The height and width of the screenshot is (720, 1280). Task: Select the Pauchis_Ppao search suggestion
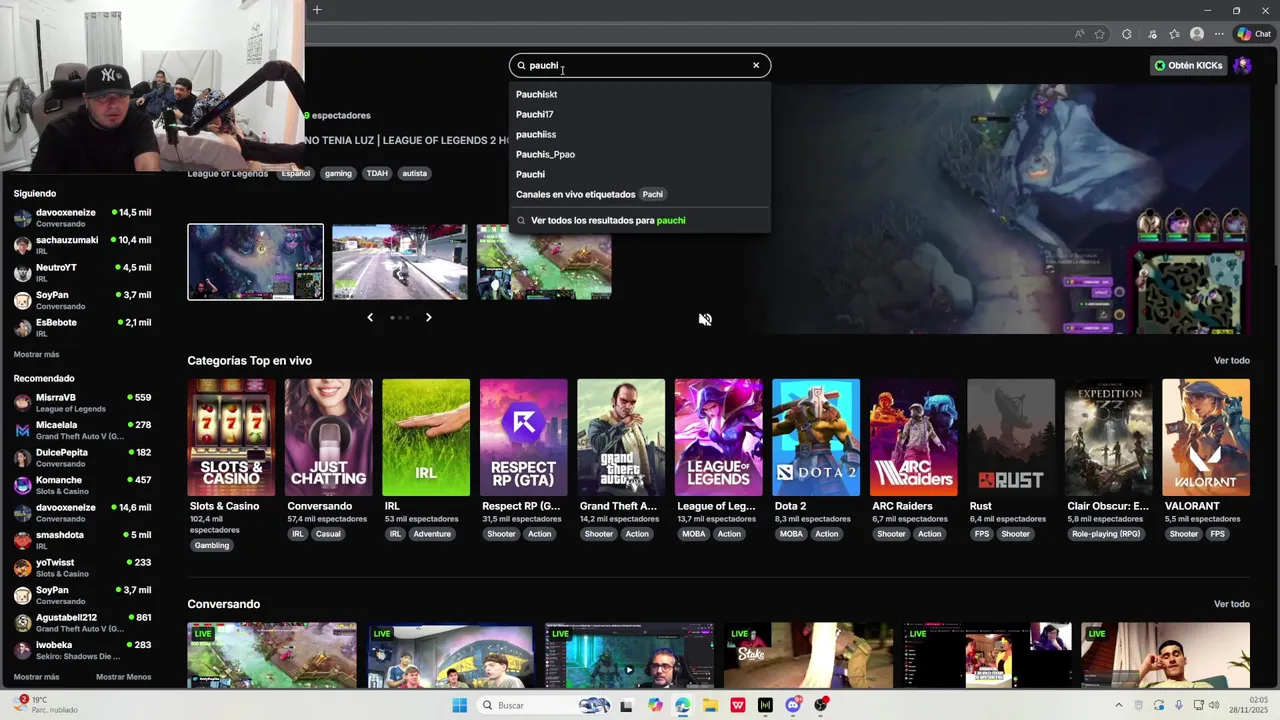click(x=640, y=154)
